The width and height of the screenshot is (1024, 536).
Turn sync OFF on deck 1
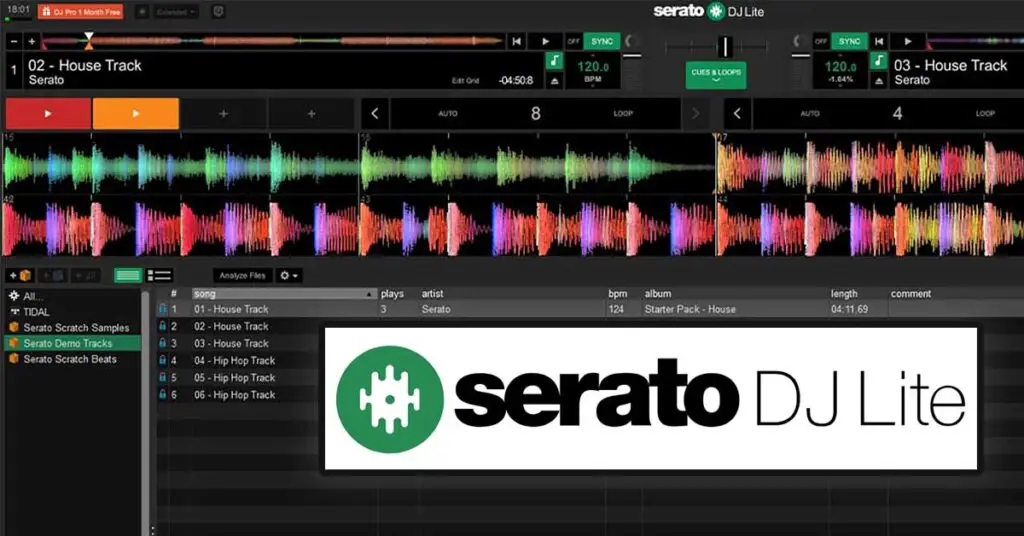[x=573, y=42]
